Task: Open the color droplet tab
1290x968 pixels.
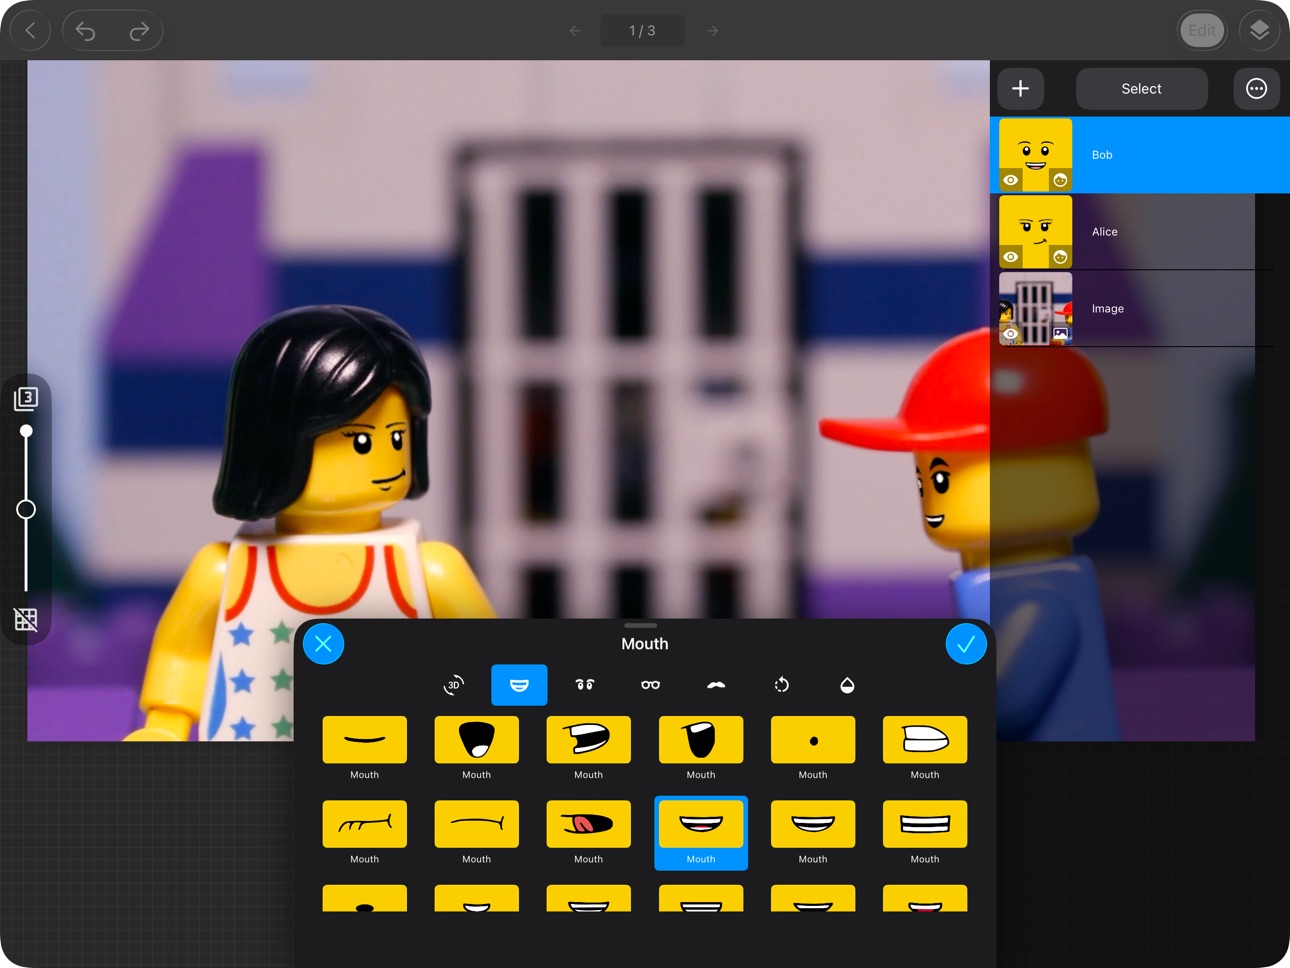Action: (x=847, y=685)
